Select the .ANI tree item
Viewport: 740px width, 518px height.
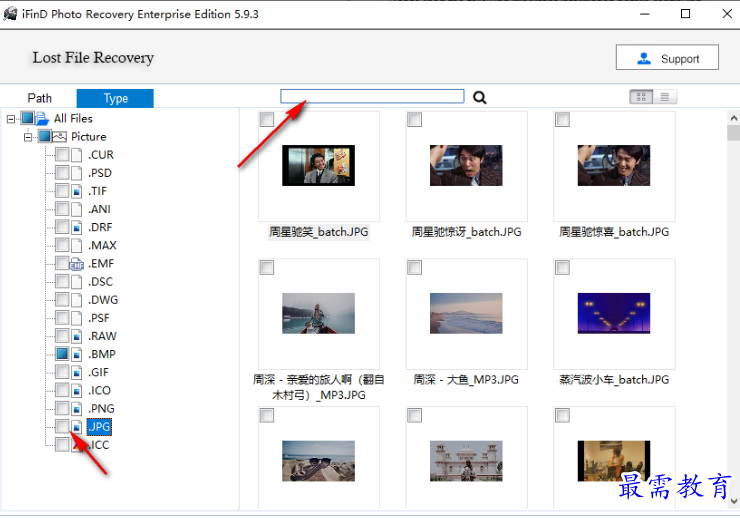pos(99,209)
